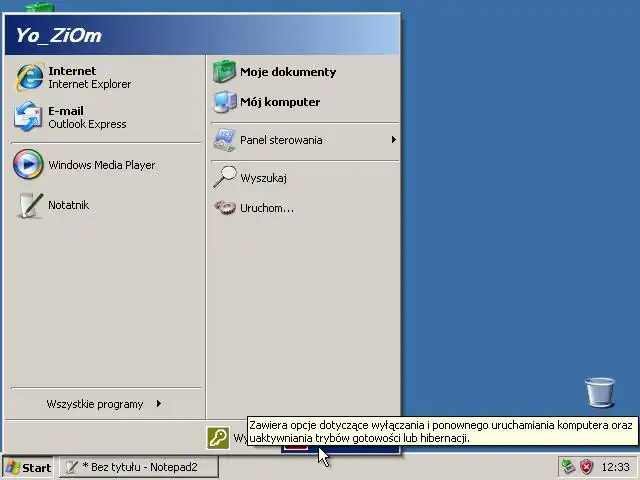
Task: Launch Notatnik from the Start menu
Action: [106, 205]
